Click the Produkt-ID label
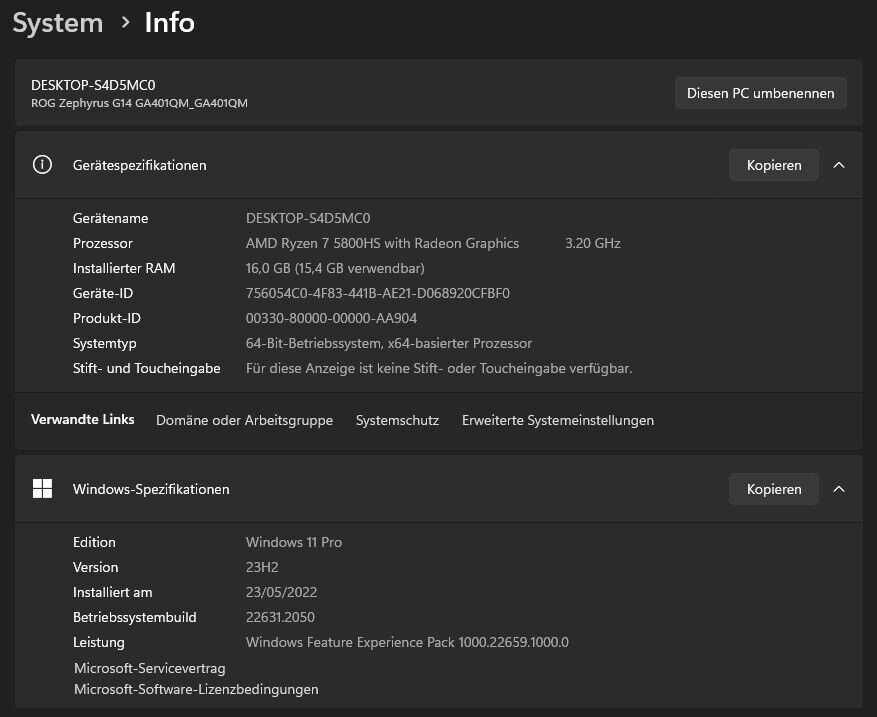 point(107,318)
